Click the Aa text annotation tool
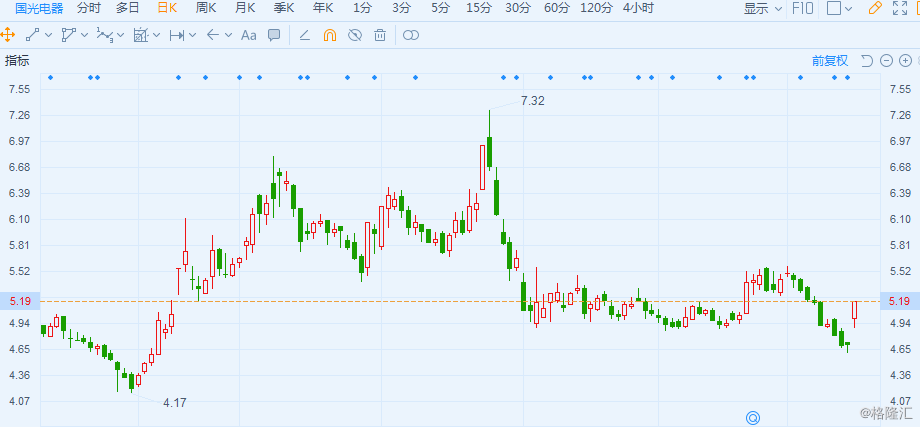This screenshot has height=427, width=920. click(x=249, y=35)
